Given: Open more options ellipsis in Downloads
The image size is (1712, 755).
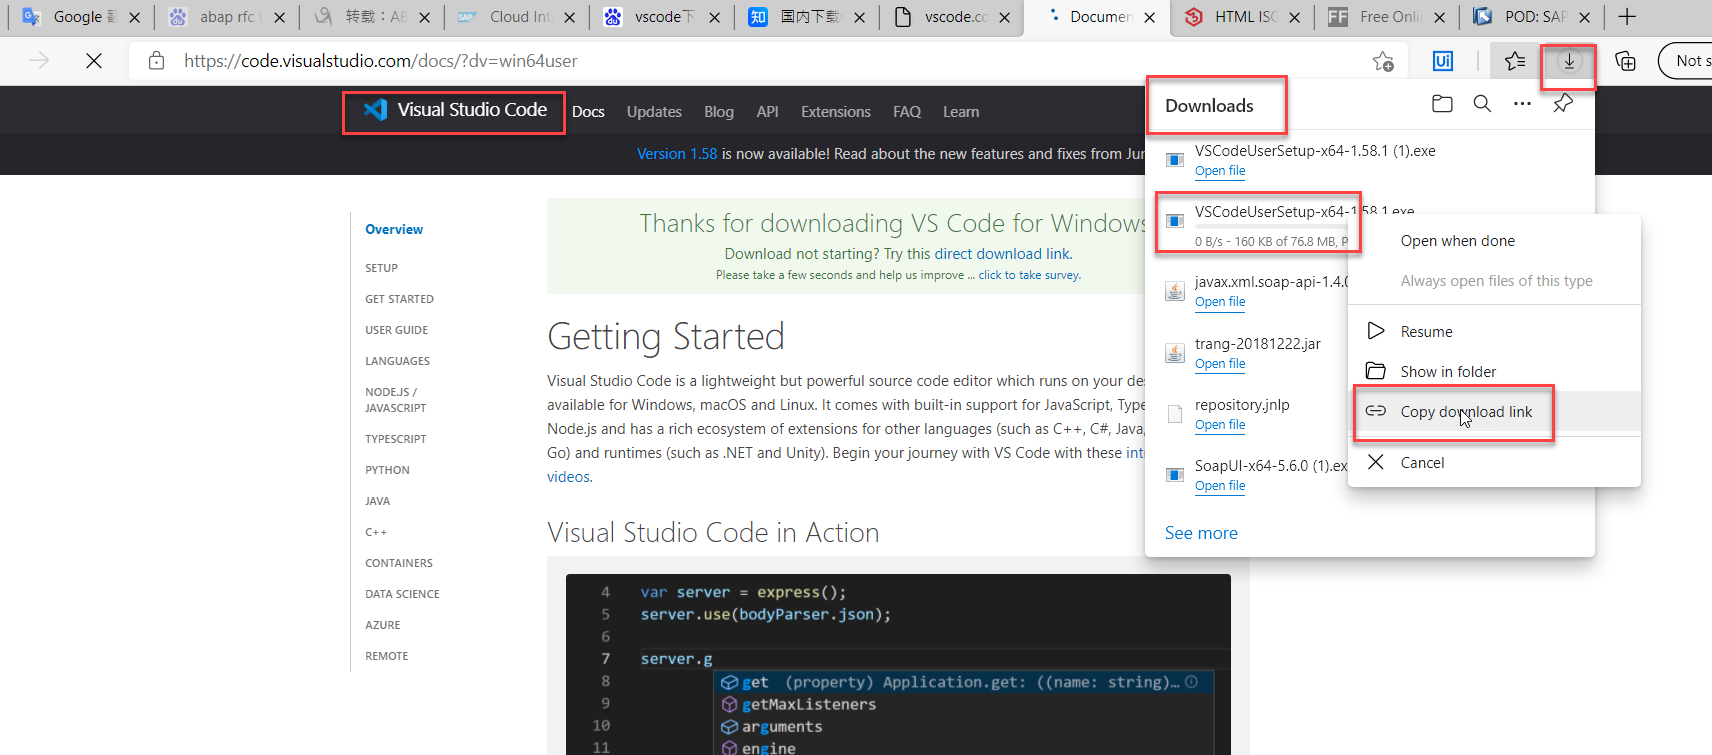Looking at the screenshot, I should (x=1522, y=104).
